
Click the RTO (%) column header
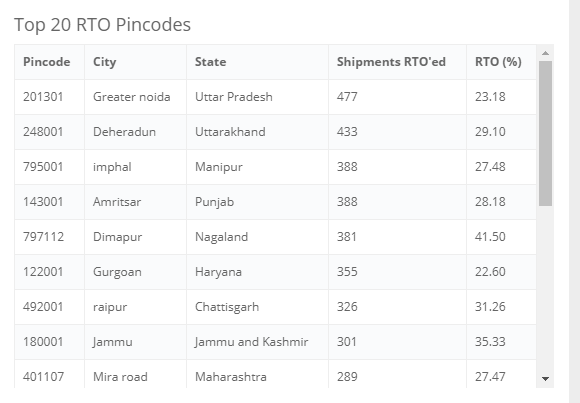click(501, 62)
